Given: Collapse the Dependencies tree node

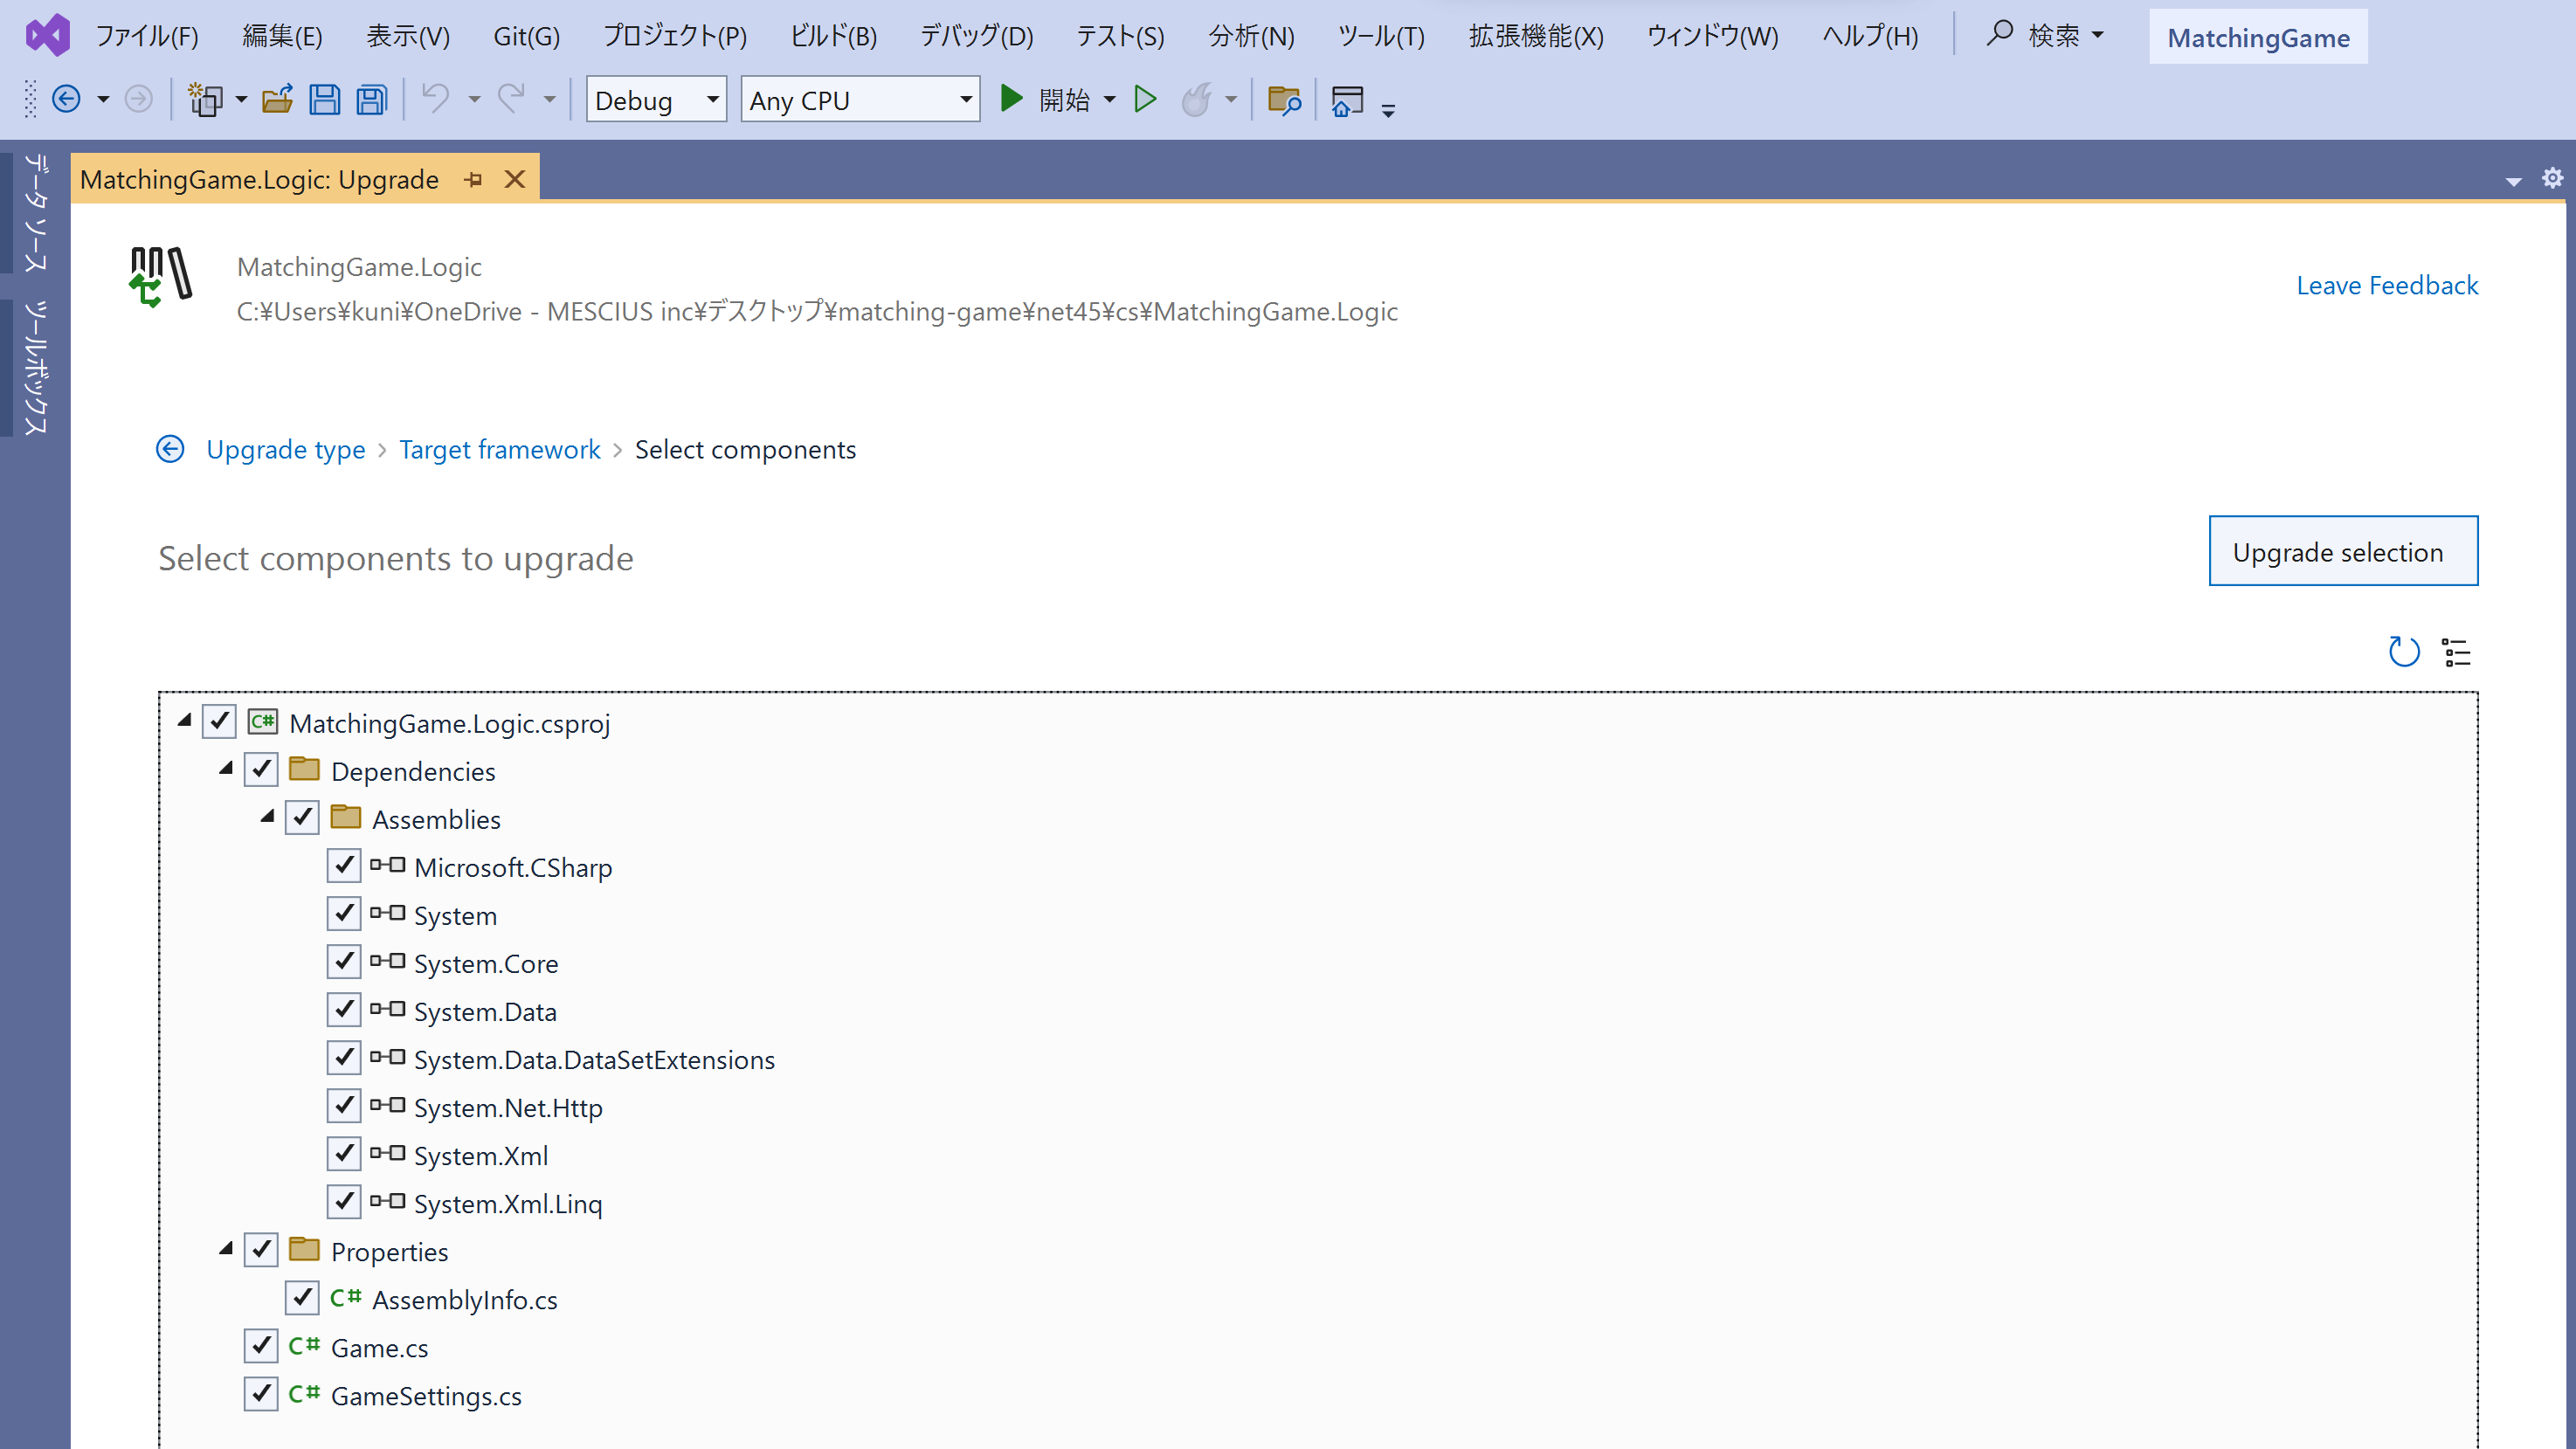Looking at the screenshot, I should (226, 768).
